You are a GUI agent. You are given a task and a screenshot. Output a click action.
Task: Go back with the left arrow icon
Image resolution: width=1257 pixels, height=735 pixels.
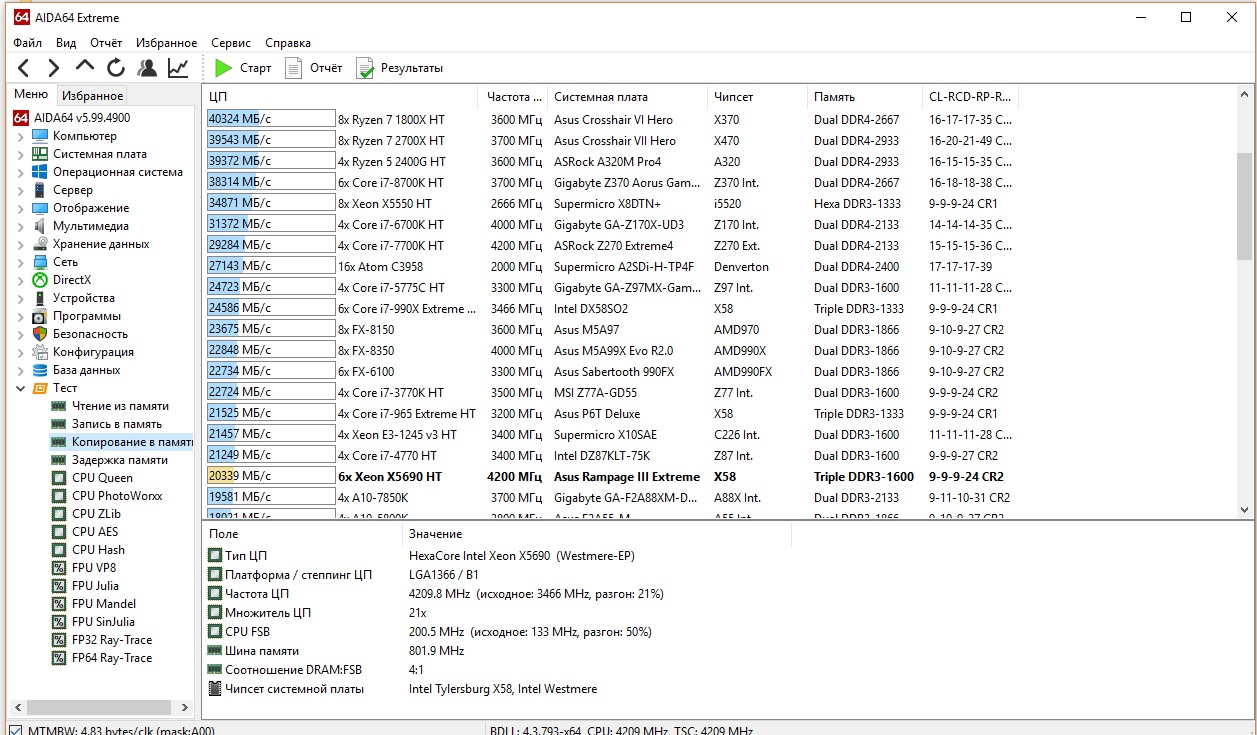pos(24,68)
